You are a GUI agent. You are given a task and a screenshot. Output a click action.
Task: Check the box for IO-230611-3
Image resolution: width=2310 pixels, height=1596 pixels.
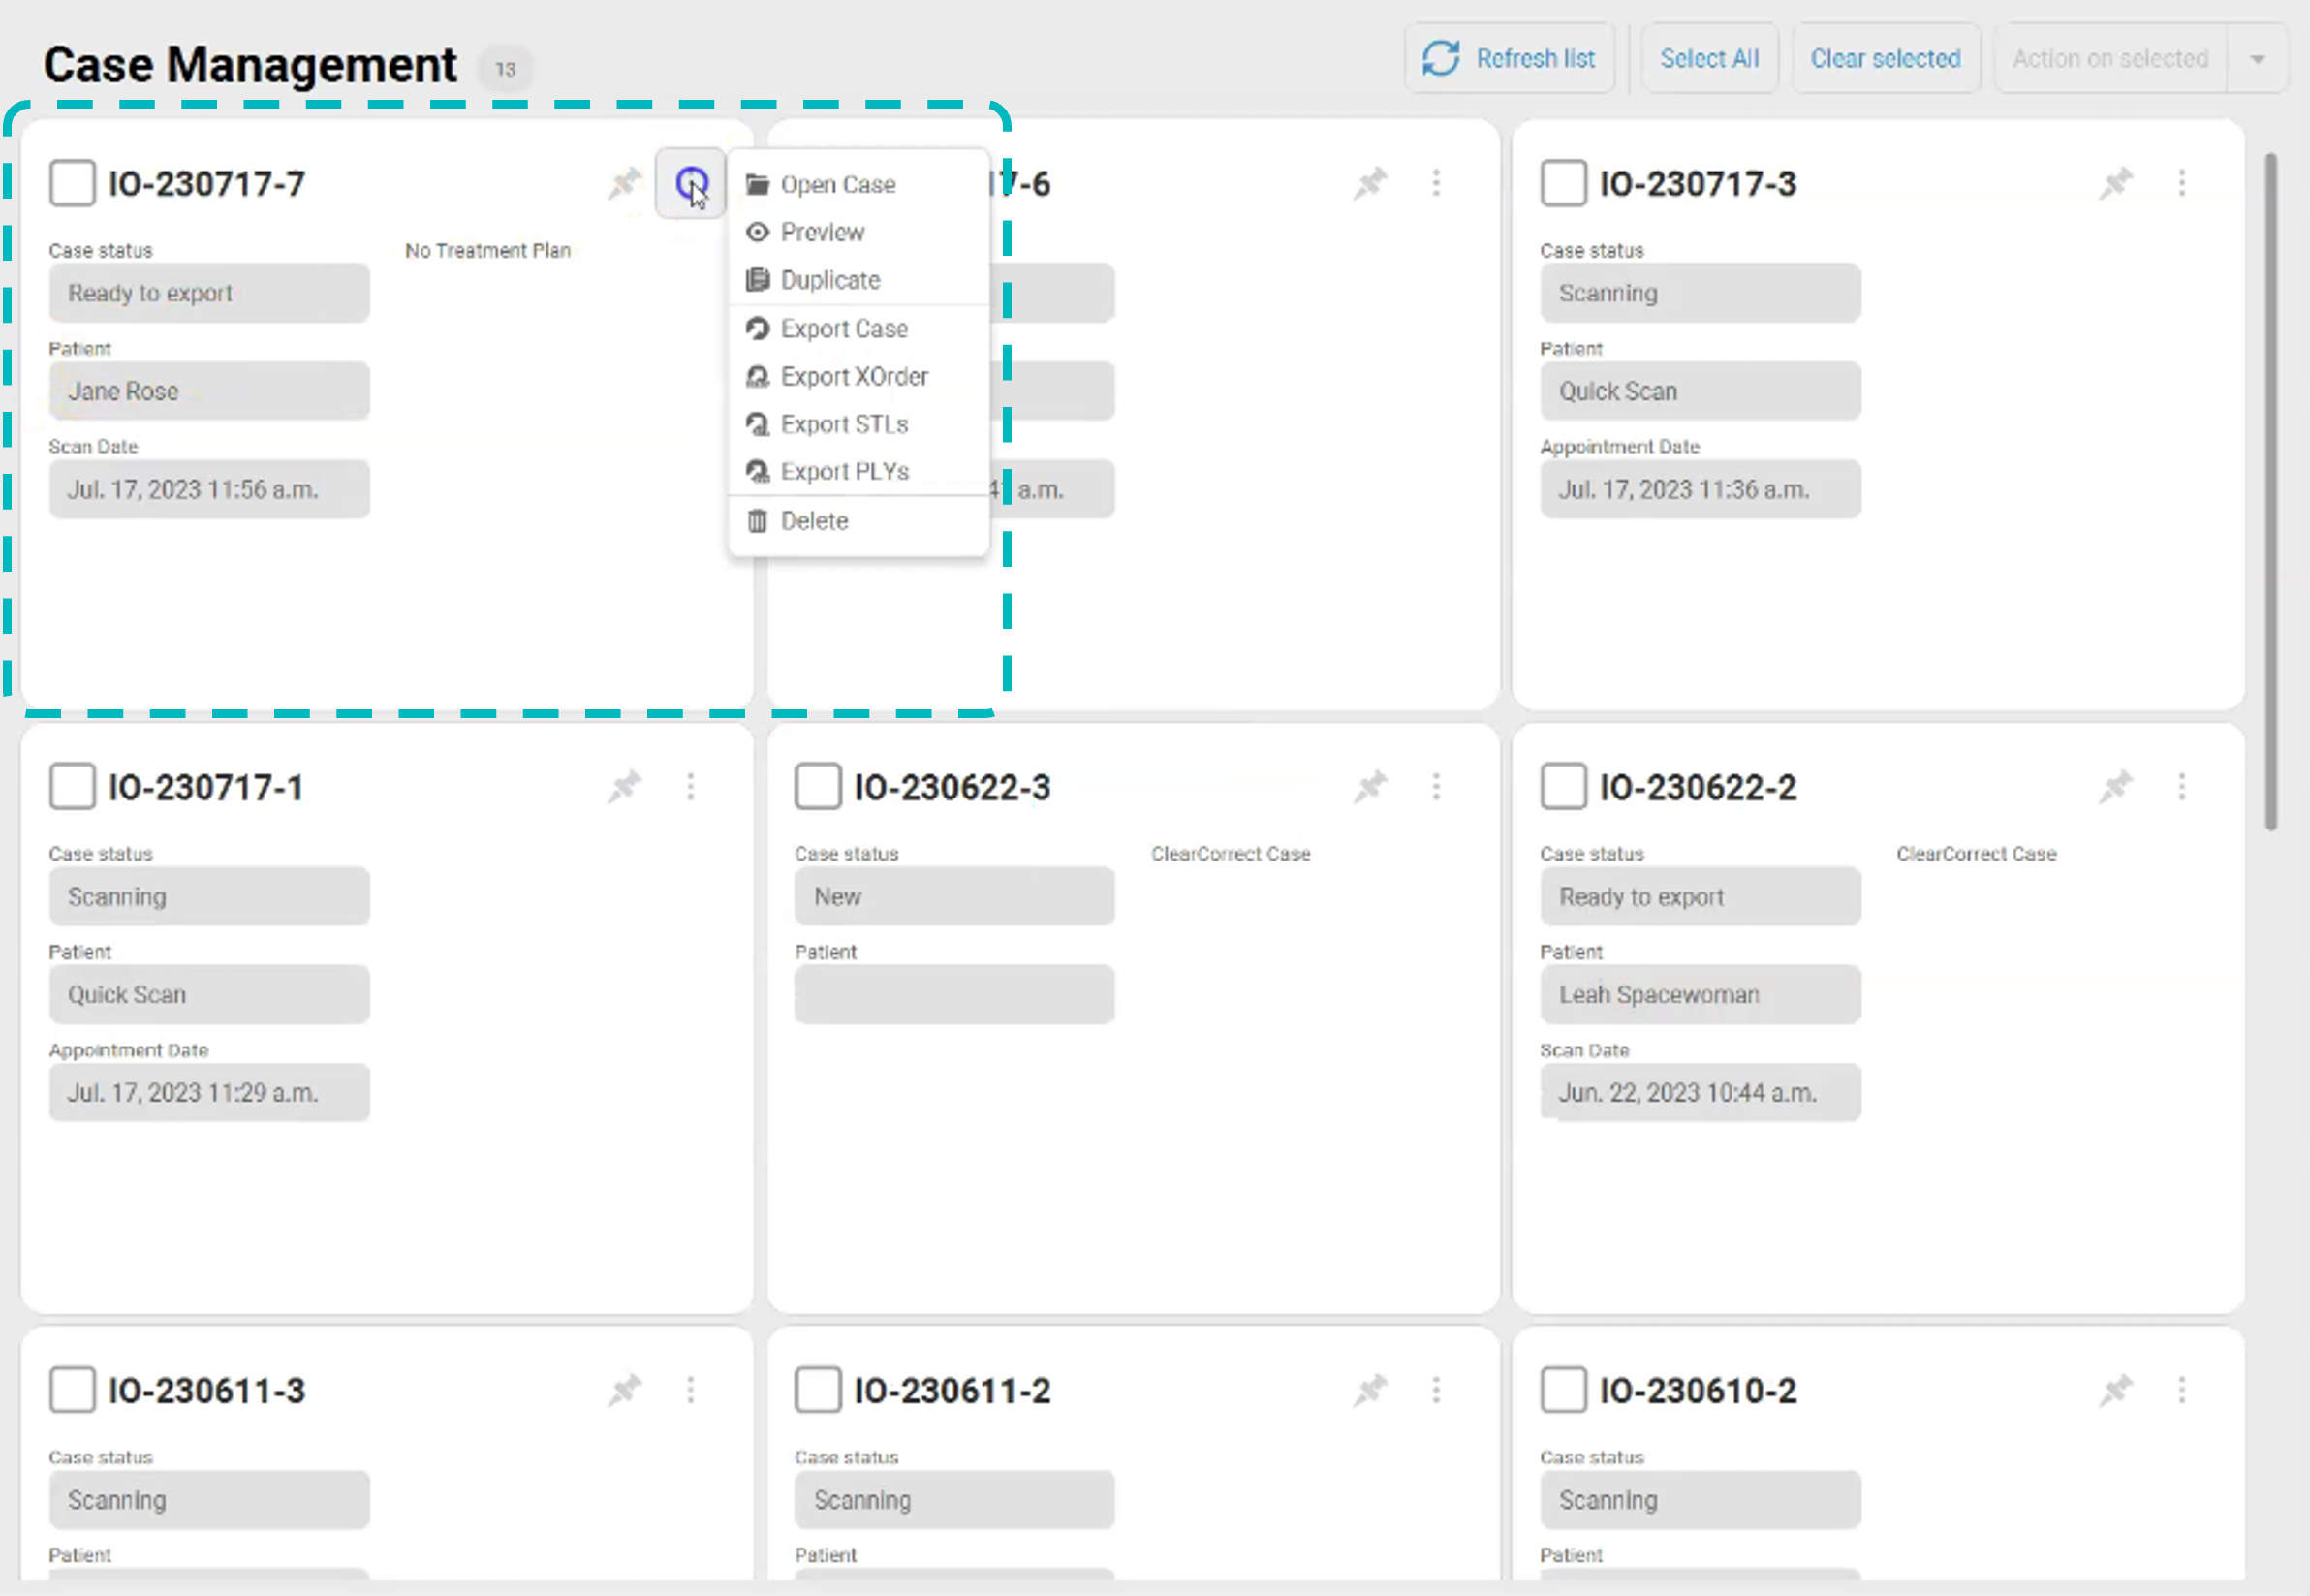click(72, 1390)
